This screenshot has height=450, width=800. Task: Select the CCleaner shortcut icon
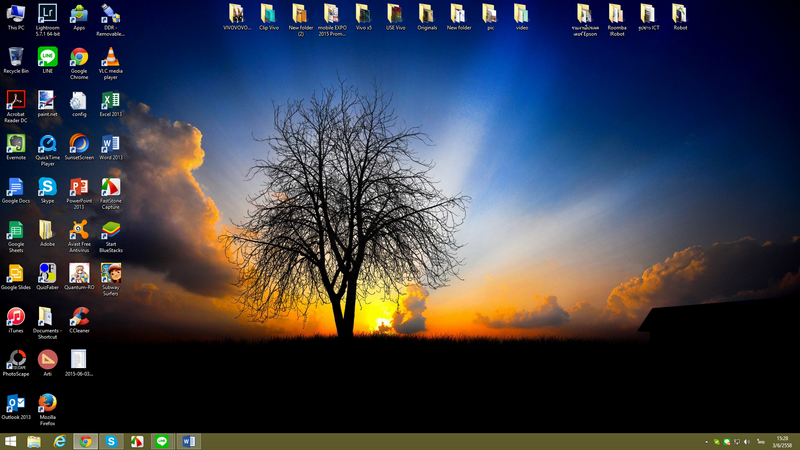tap(79, 320)
